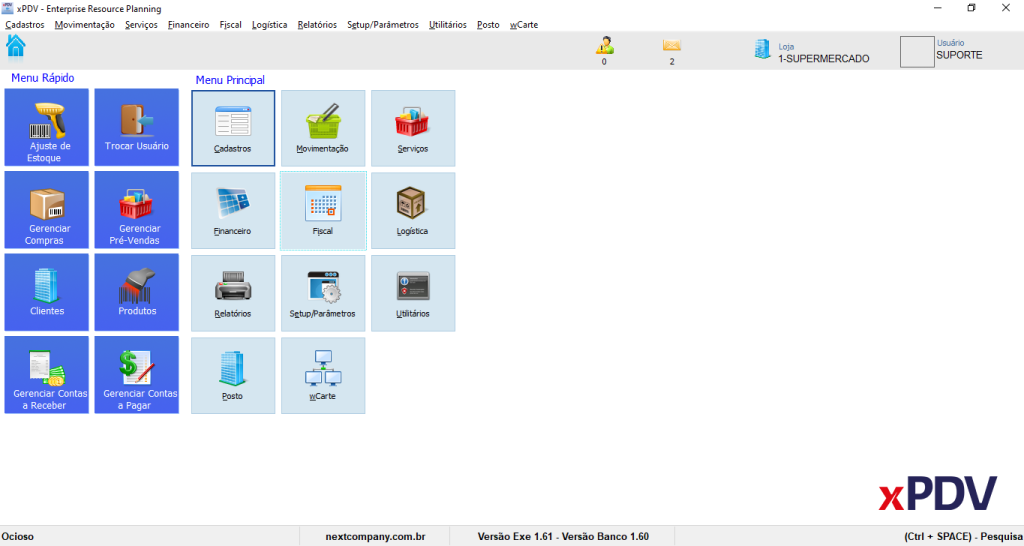Open the Posto menu in menu bar
This screenshot has height=546, width=1024.
pyautogui.click(x=488, y=25)
